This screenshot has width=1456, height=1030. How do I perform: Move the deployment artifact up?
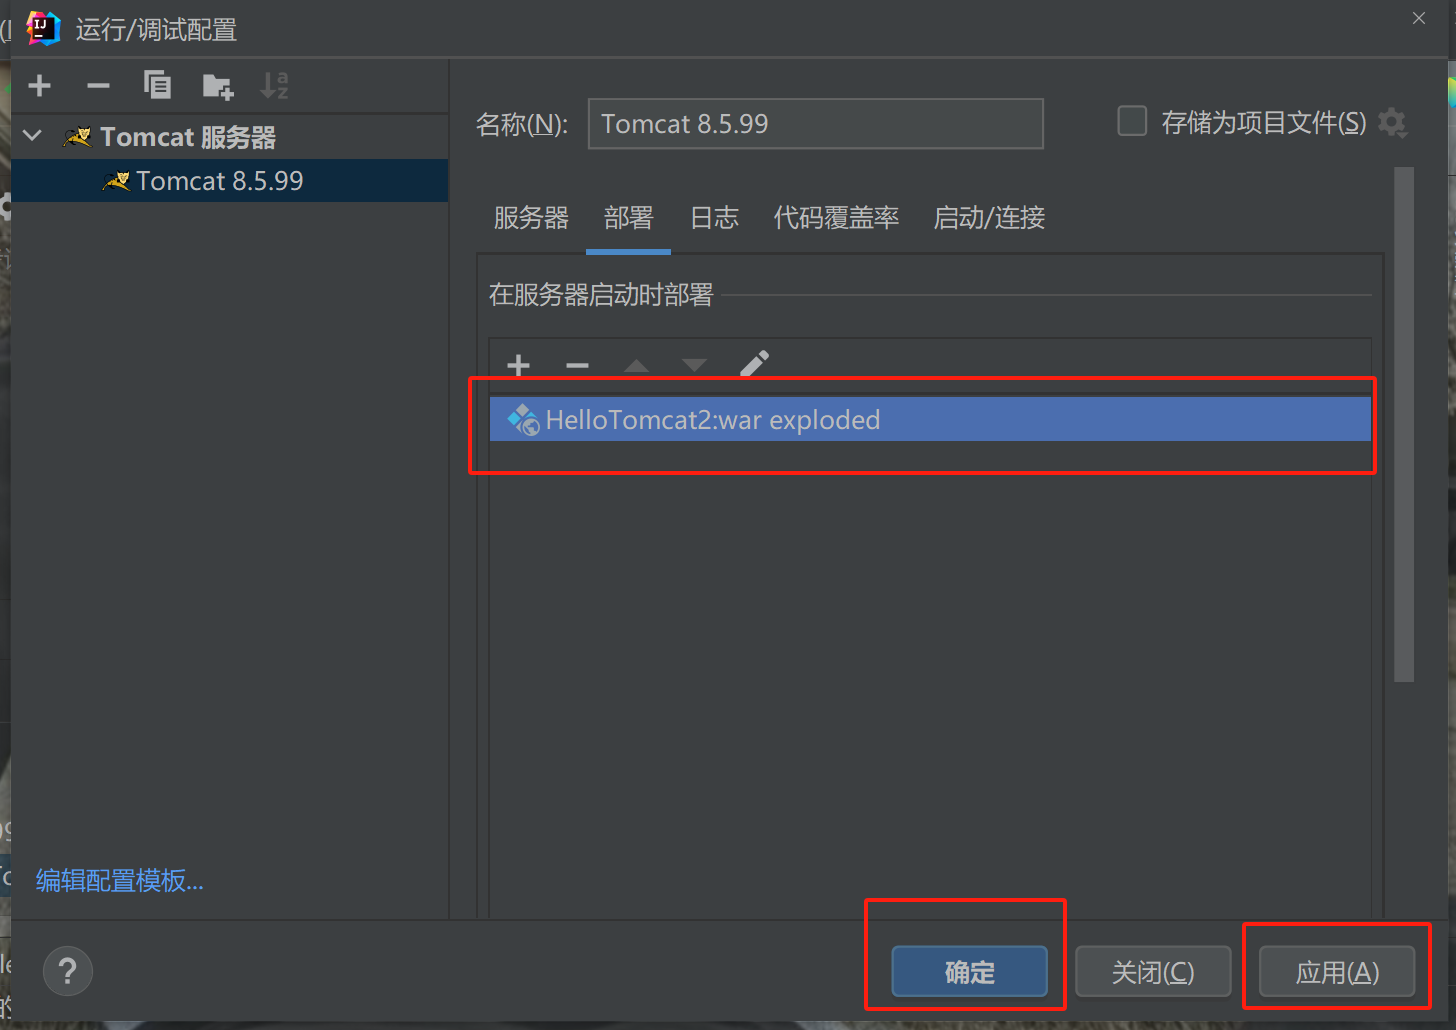click(636, 366)
